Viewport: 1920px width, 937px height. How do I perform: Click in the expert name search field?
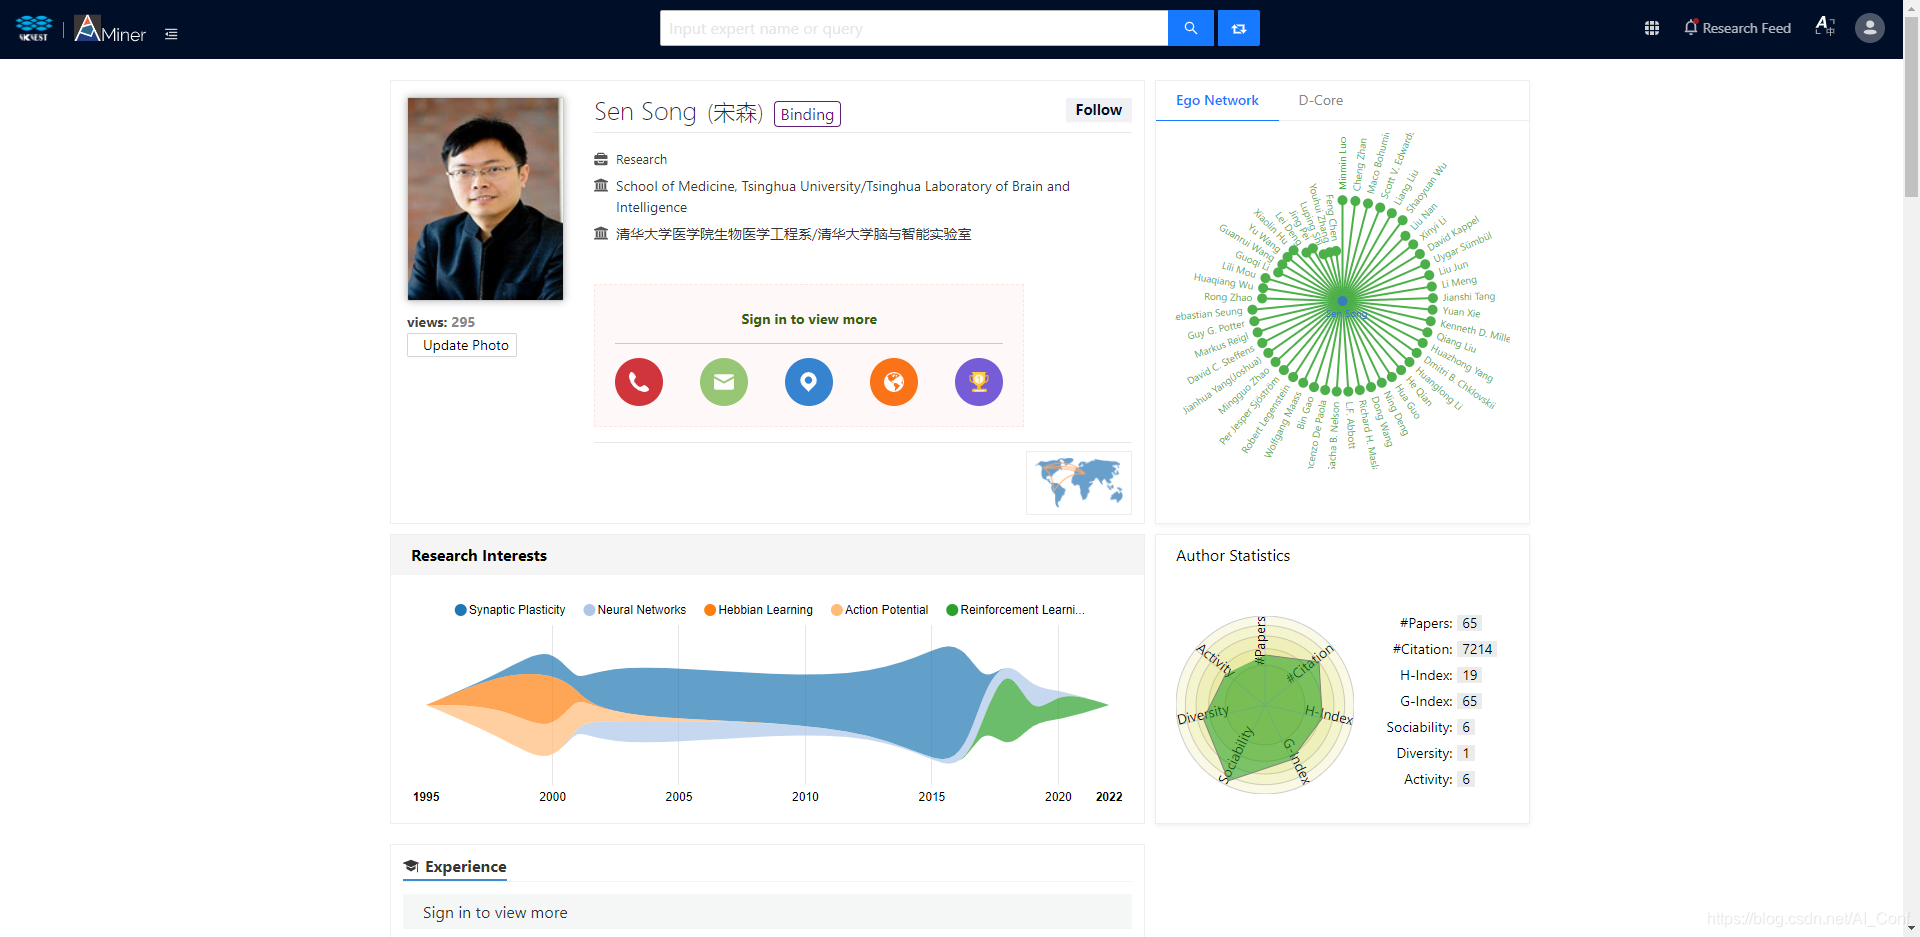click(914, 28)
